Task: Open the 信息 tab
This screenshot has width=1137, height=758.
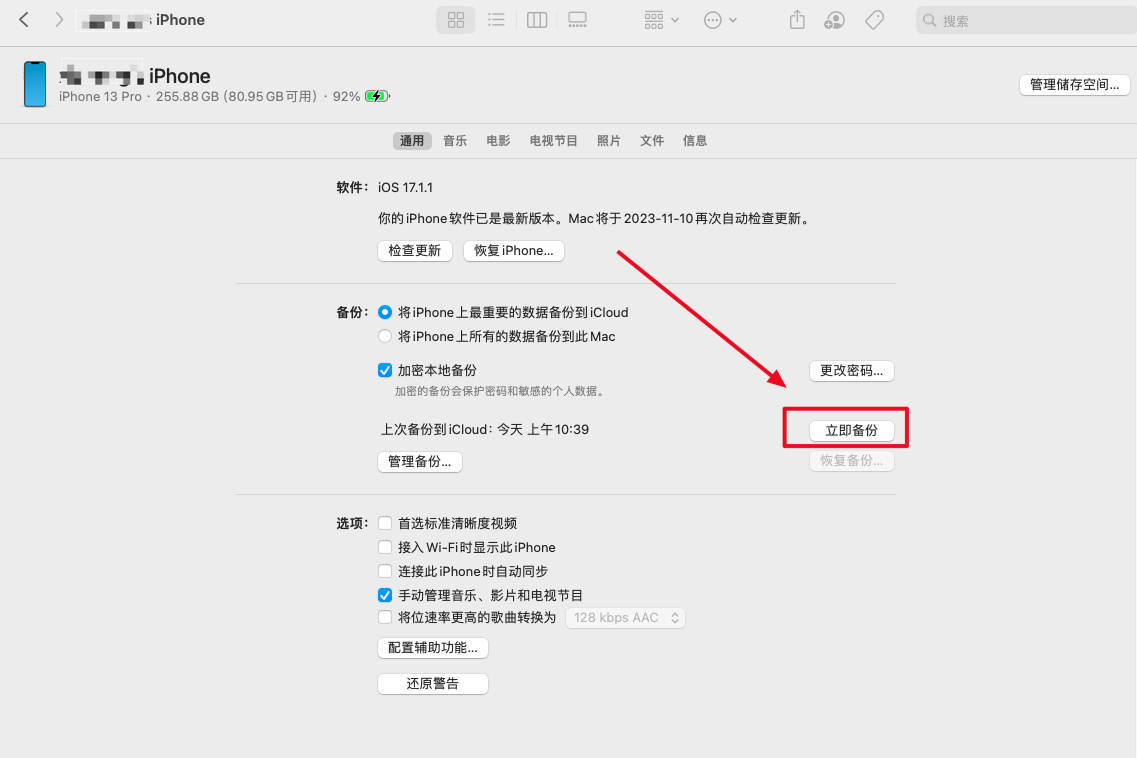Action: (x=695, y=141)
